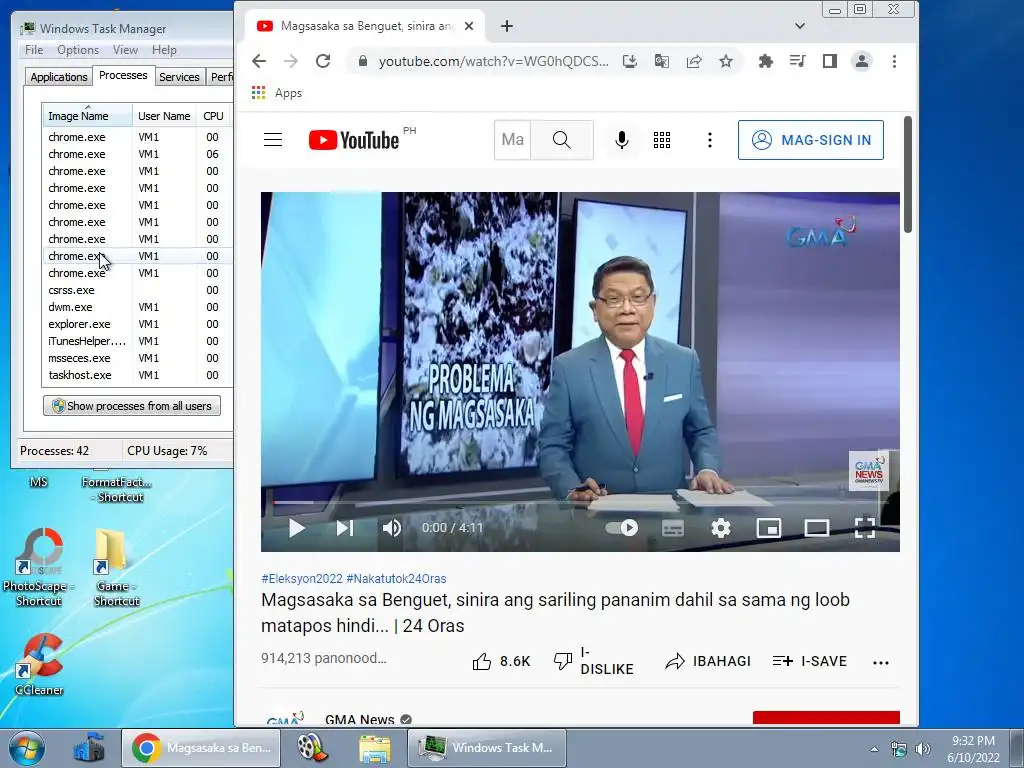Click the video progress bar
Viewport: 1024px width, 768px height.
[x=580, y=504]
